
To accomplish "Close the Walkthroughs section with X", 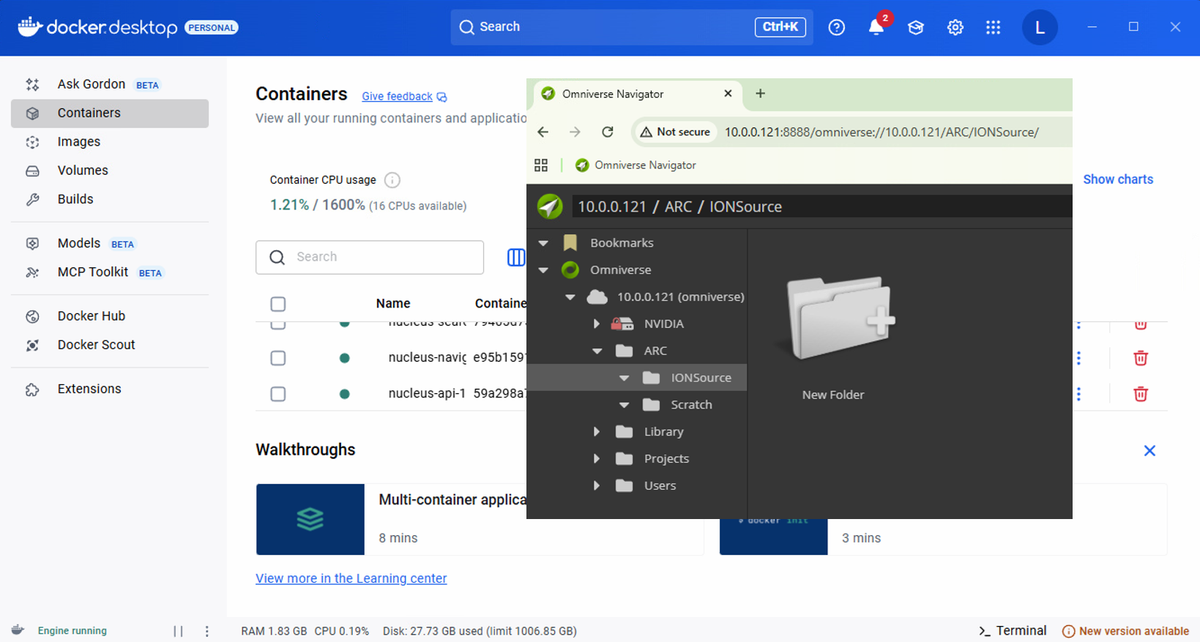I will tap(1149, 451).
